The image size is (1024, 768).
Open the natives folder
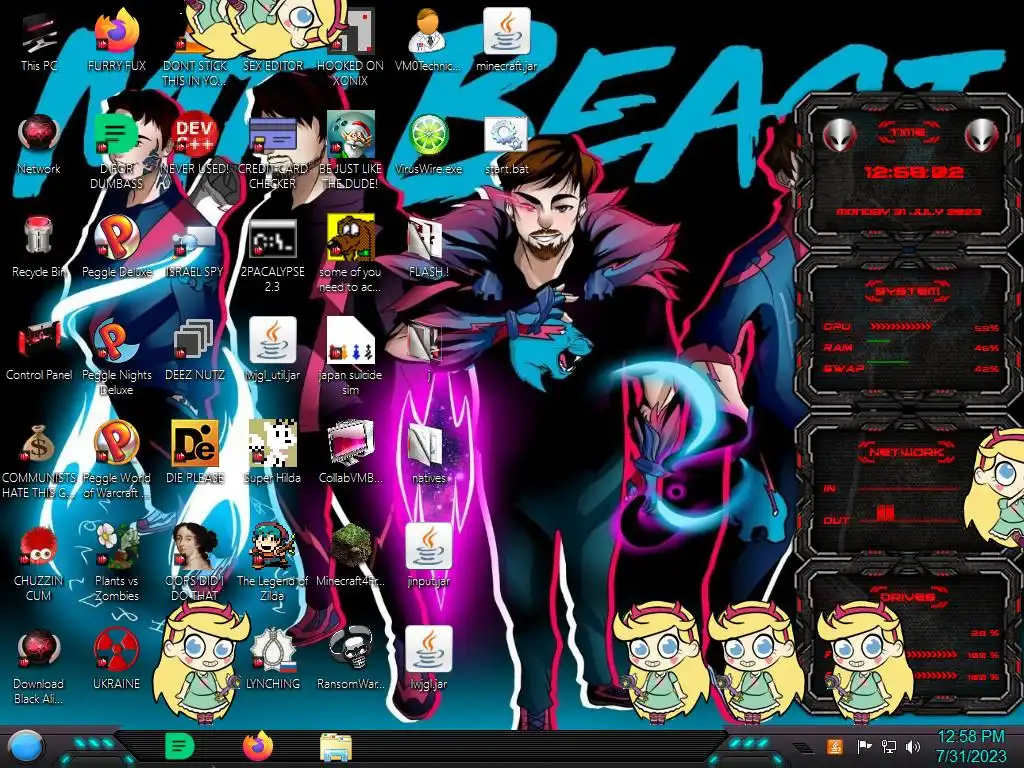coord(428,453)
